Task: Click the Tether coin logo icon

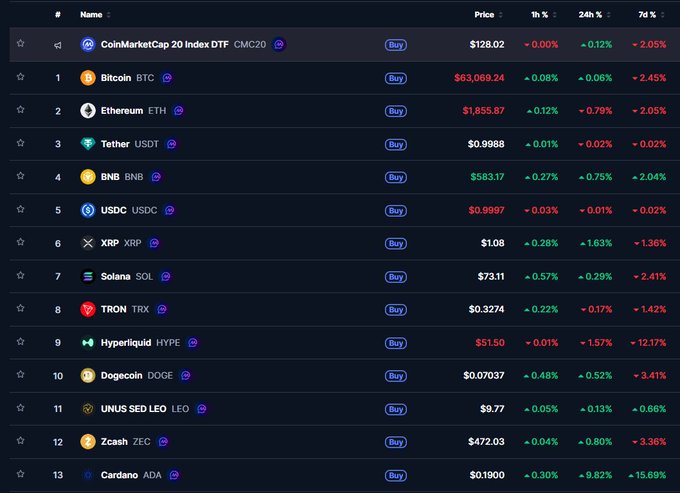Action: [88, 144]
